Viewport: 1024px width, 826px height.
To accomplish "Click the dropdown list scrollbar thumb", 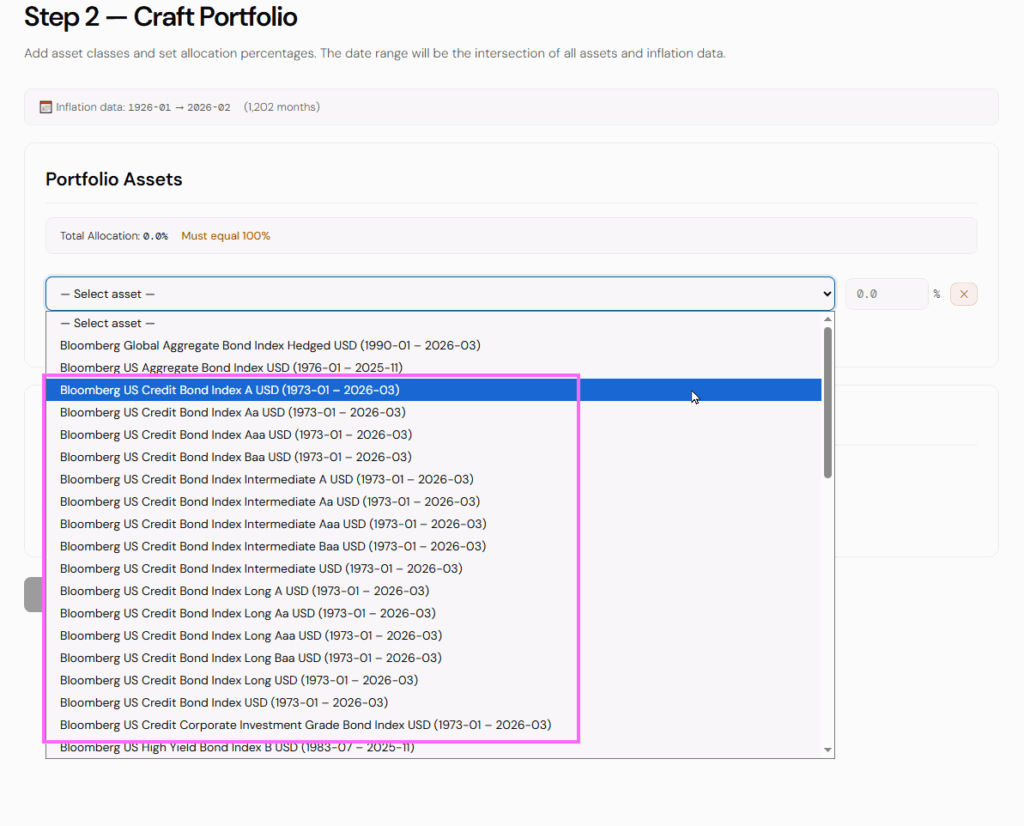I will coord(827,402).
